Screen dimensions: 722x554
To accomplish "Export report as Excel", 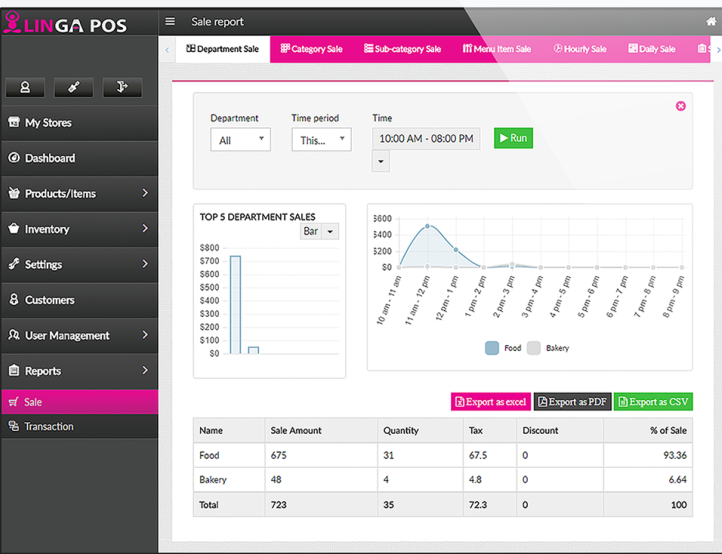I will (x=491, y=402).
